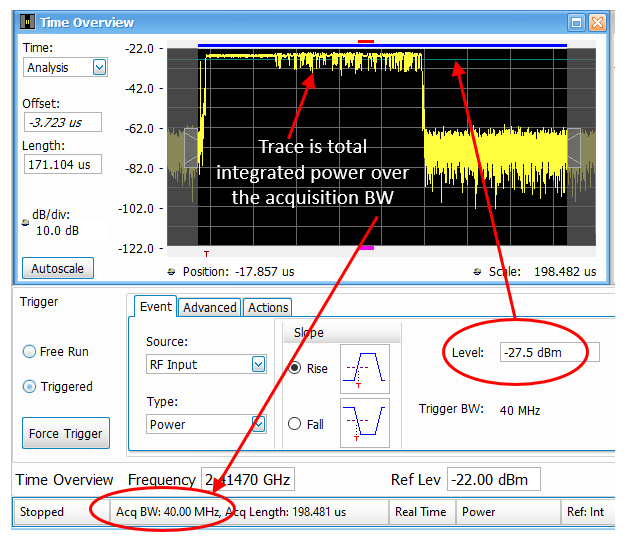
Task: Click the Position knob icon
Action: point(171,272)
